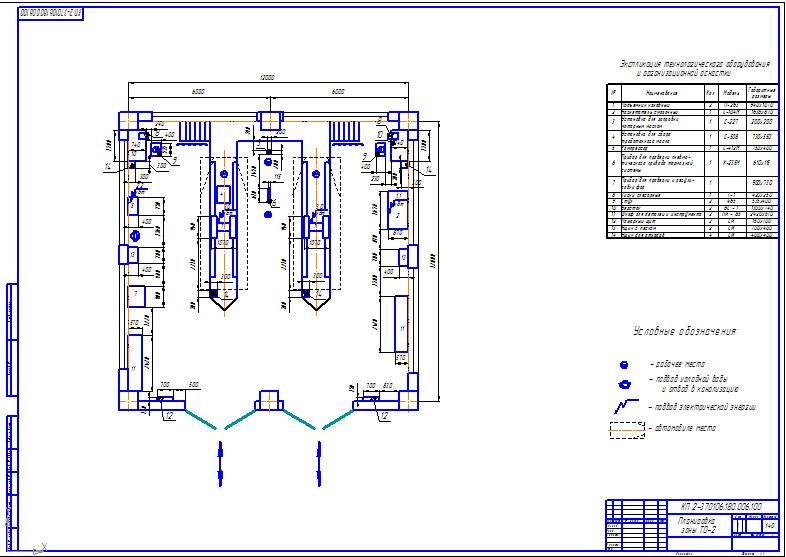Click the top center wall column
786x557 pixels.
pyautogui.click(x=270, y=119)
